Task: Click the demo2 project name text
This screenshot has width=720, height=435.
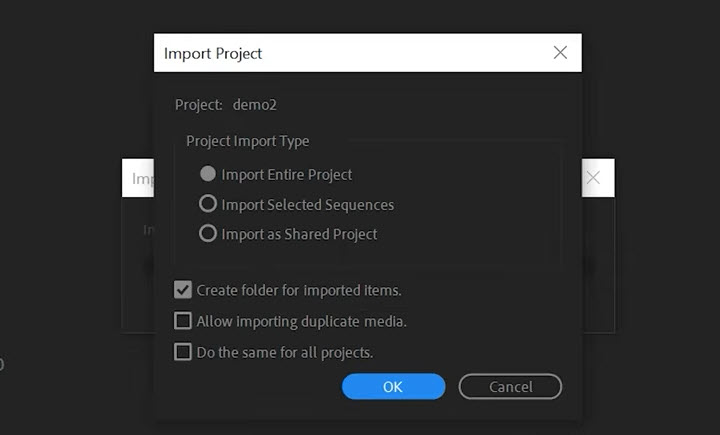Action: tap(254, 105)
